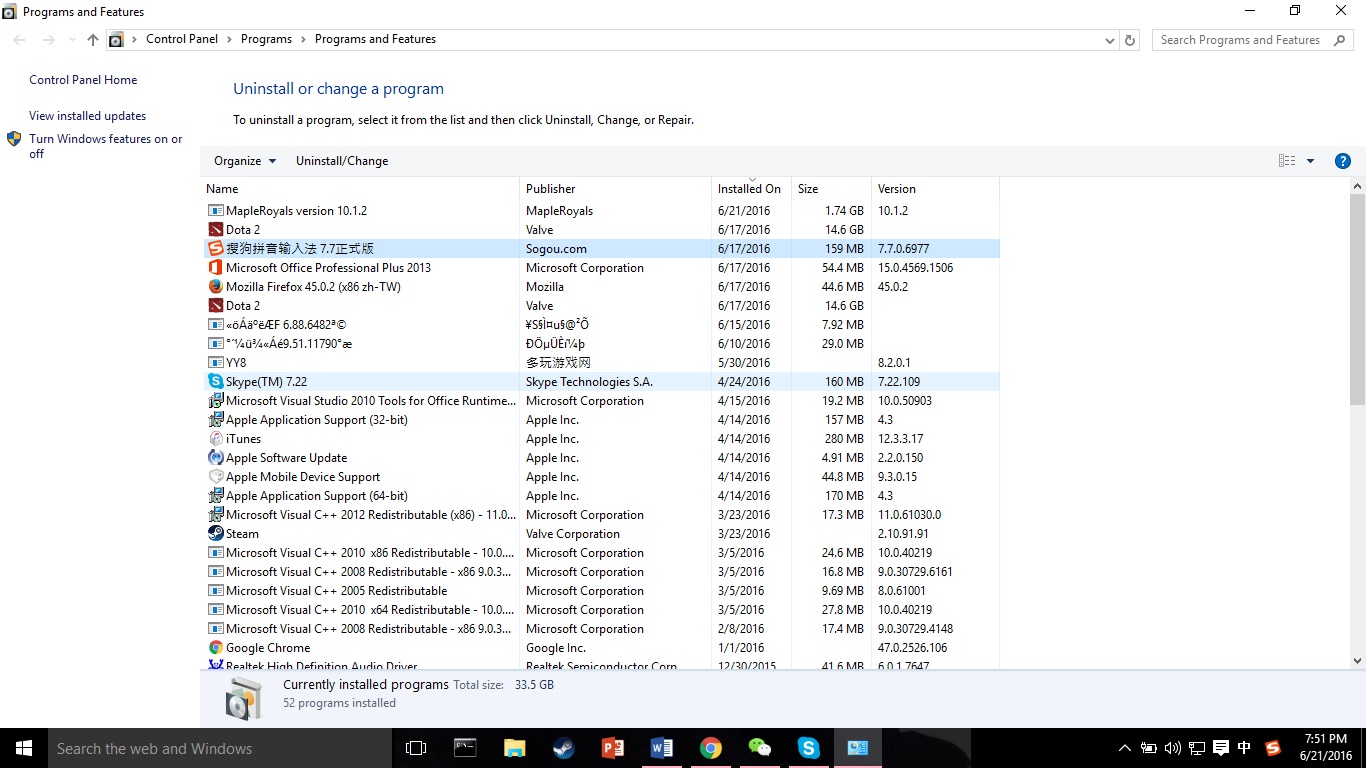Click the Apple Mobile Device Support icon
The image size is (1366, 768).
215,477
